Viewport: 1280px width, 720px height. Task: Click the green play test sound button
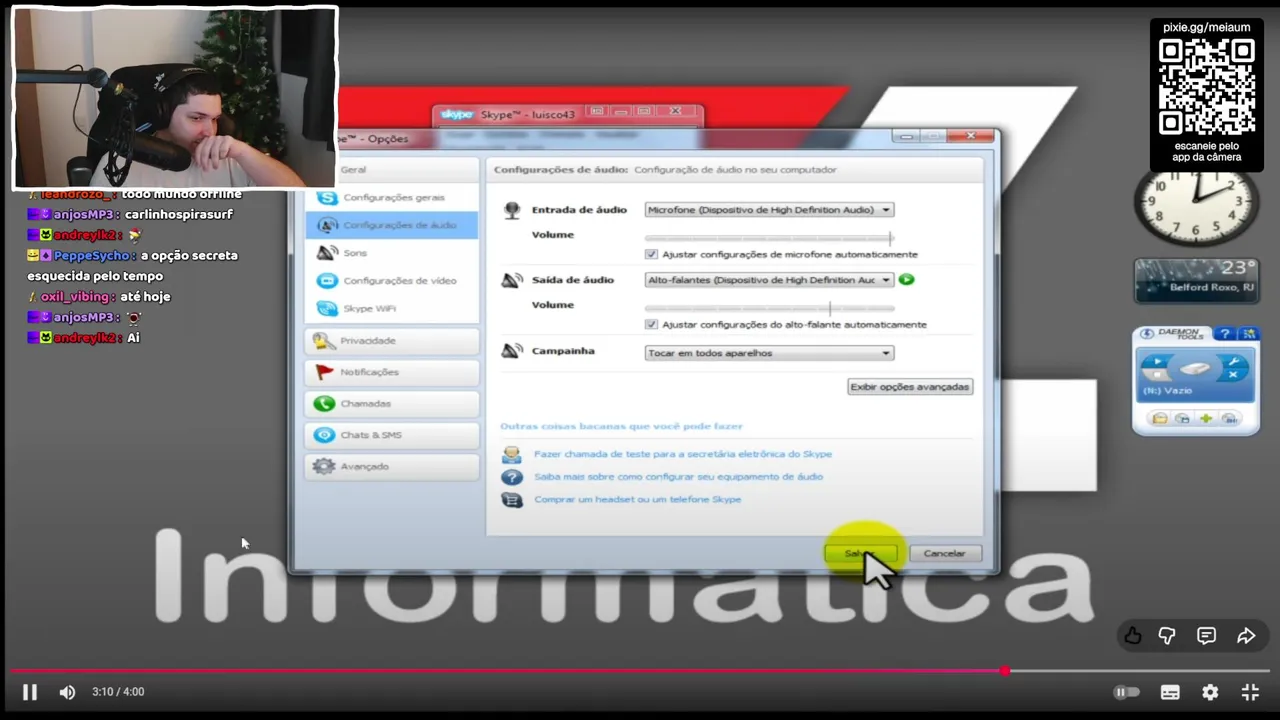tap(907, 280)
